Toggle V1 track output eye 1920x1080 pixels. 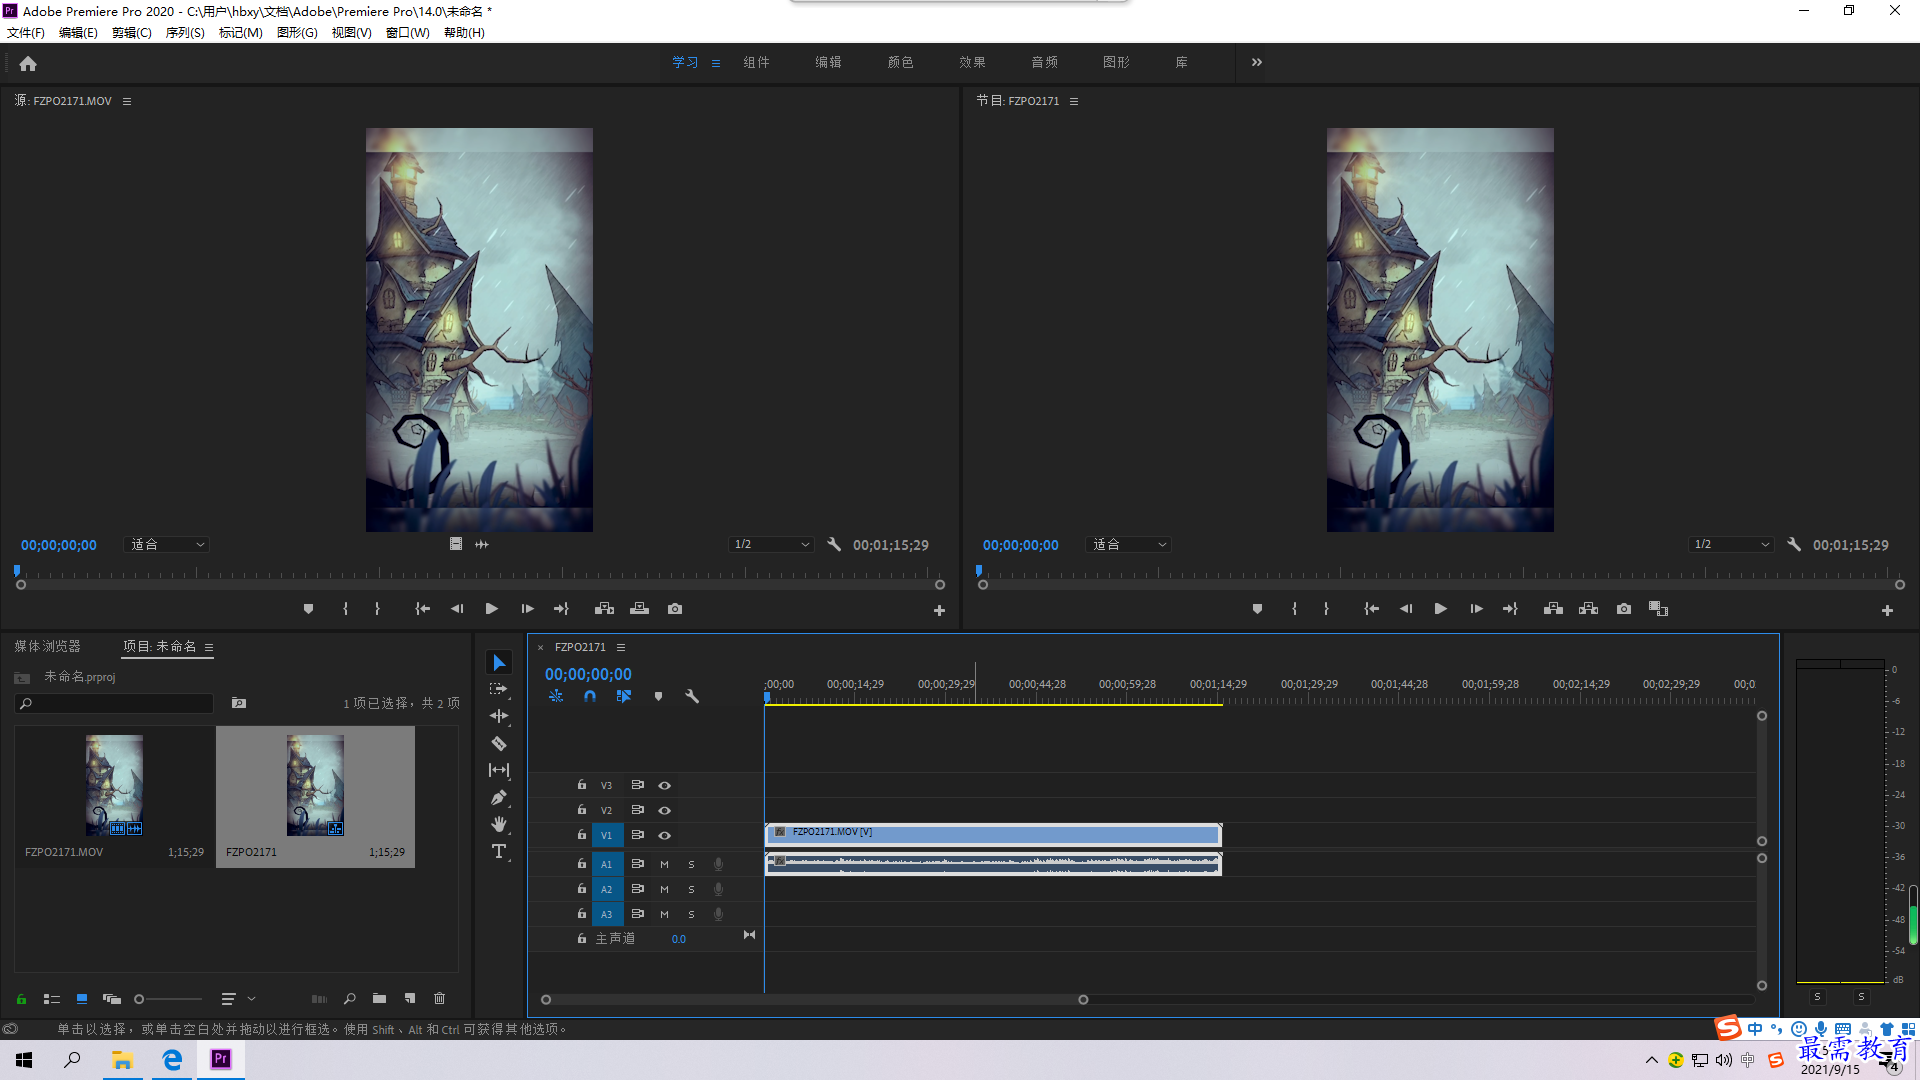coord(664,836)
